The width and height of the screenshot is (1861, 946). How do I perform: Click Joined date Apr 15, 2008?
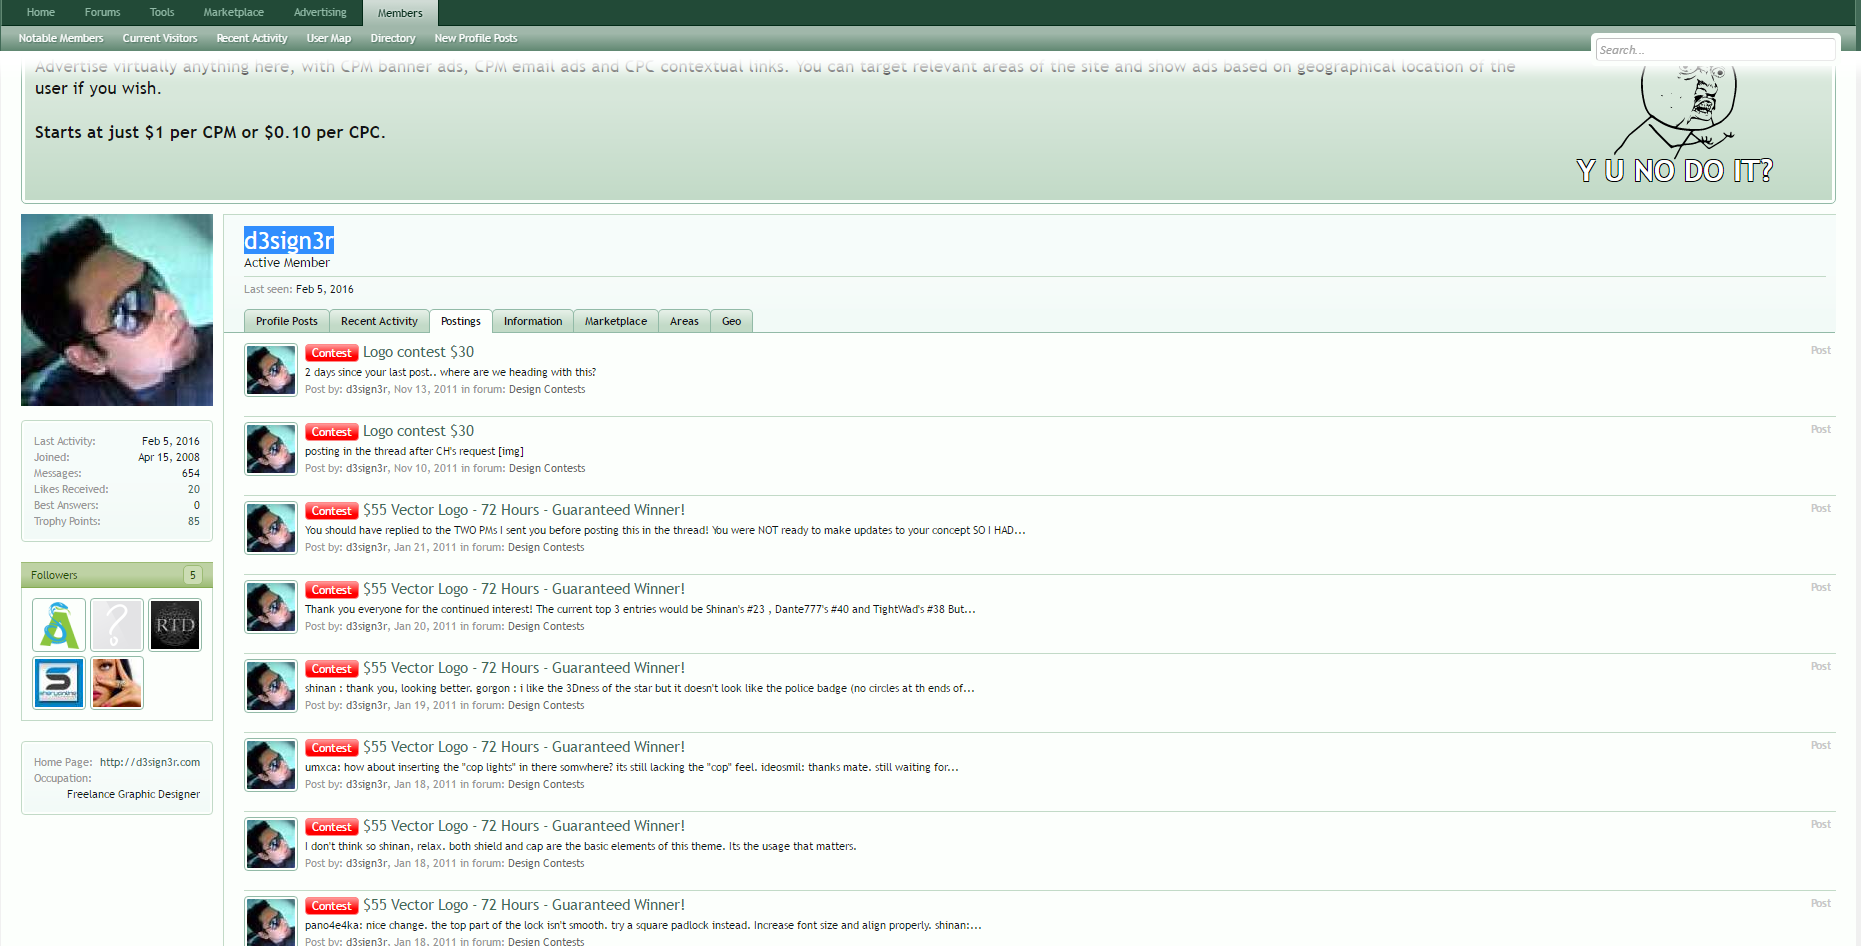coord(169,457)
